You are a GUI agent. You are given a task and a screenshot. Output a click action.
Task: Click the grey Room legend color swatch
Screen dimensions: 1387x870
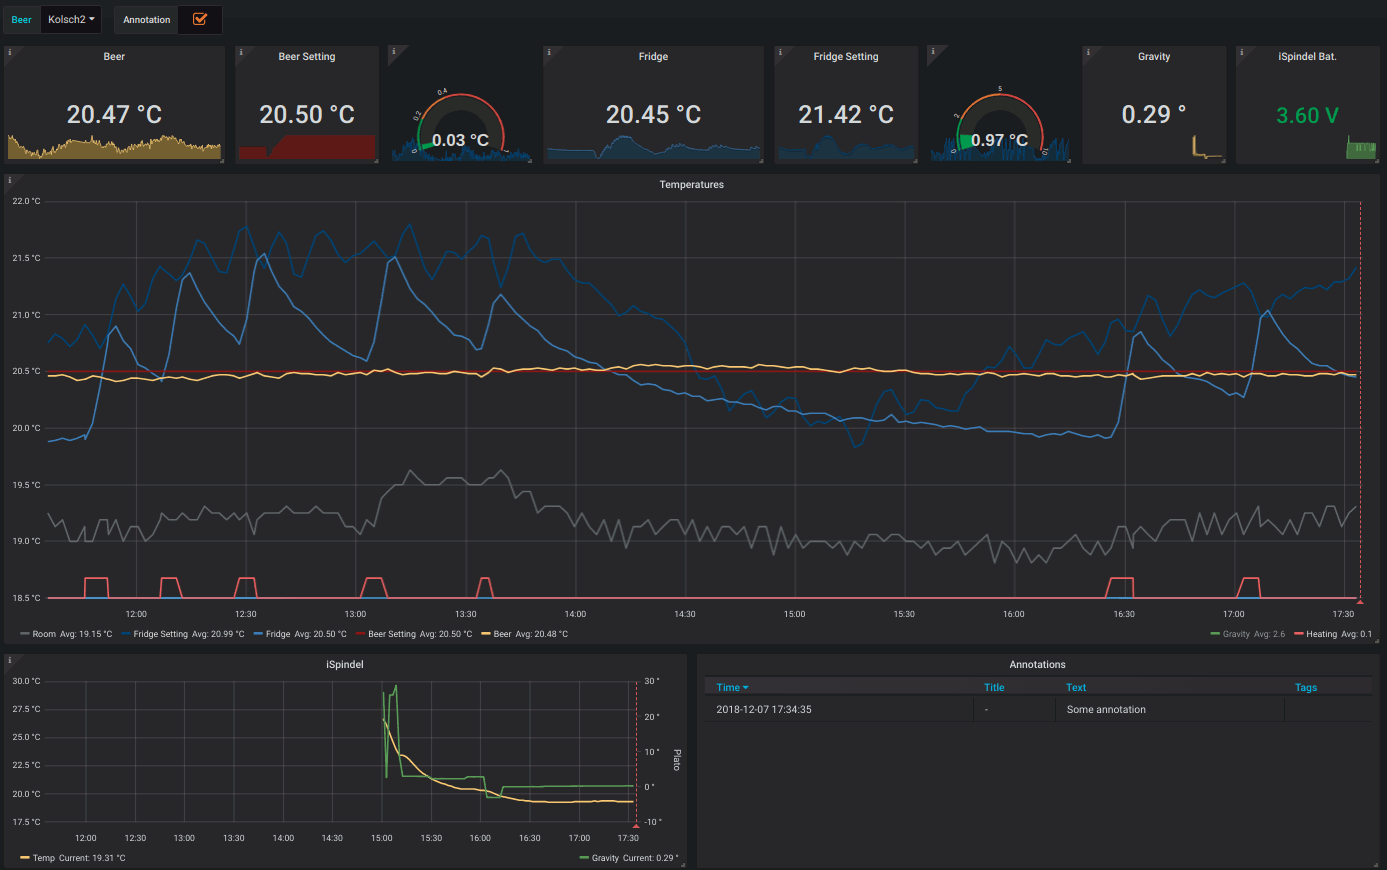pyautogui.click(x=25, y=634)
